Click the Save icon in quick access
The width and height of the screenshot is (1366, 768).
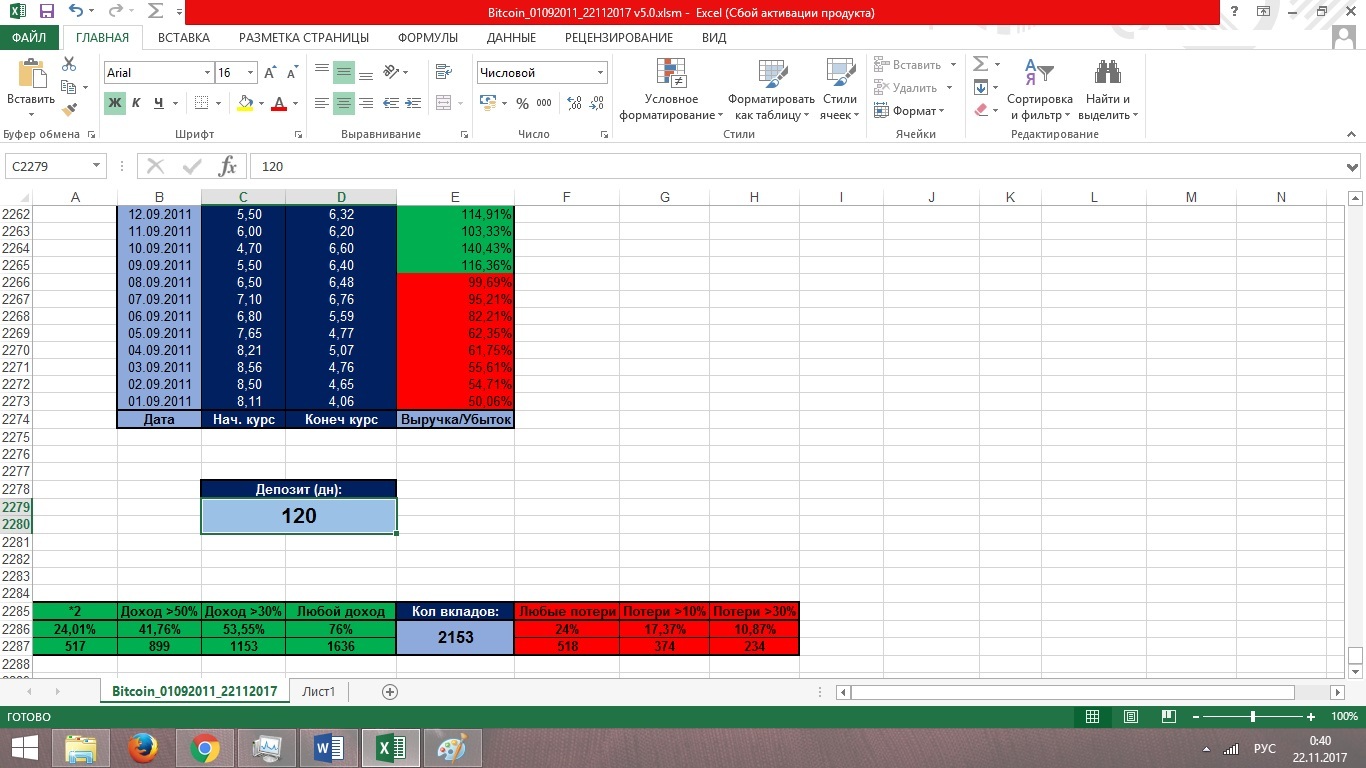point(47,12)
